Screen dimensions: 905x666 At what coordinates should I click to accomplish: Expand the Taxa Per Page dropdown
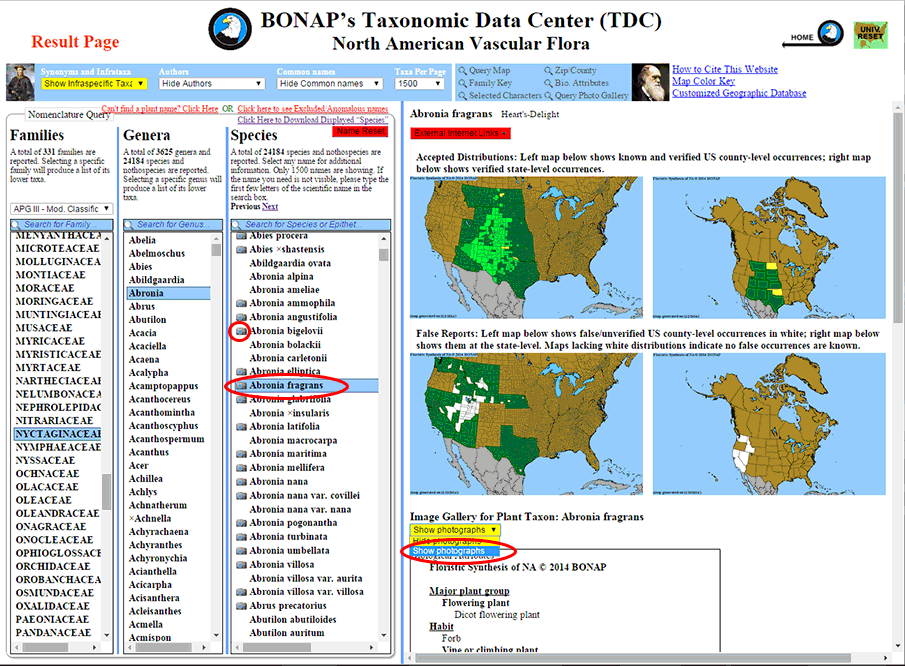click(421, 84)
